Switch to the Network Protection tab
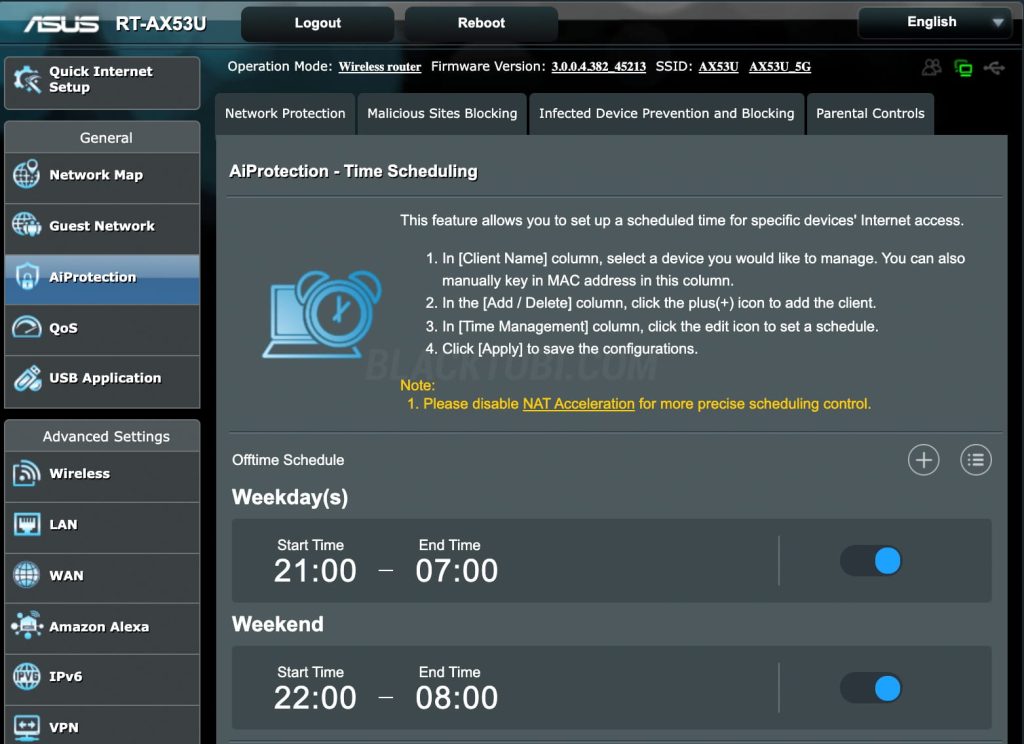 [x=285, y=114]
